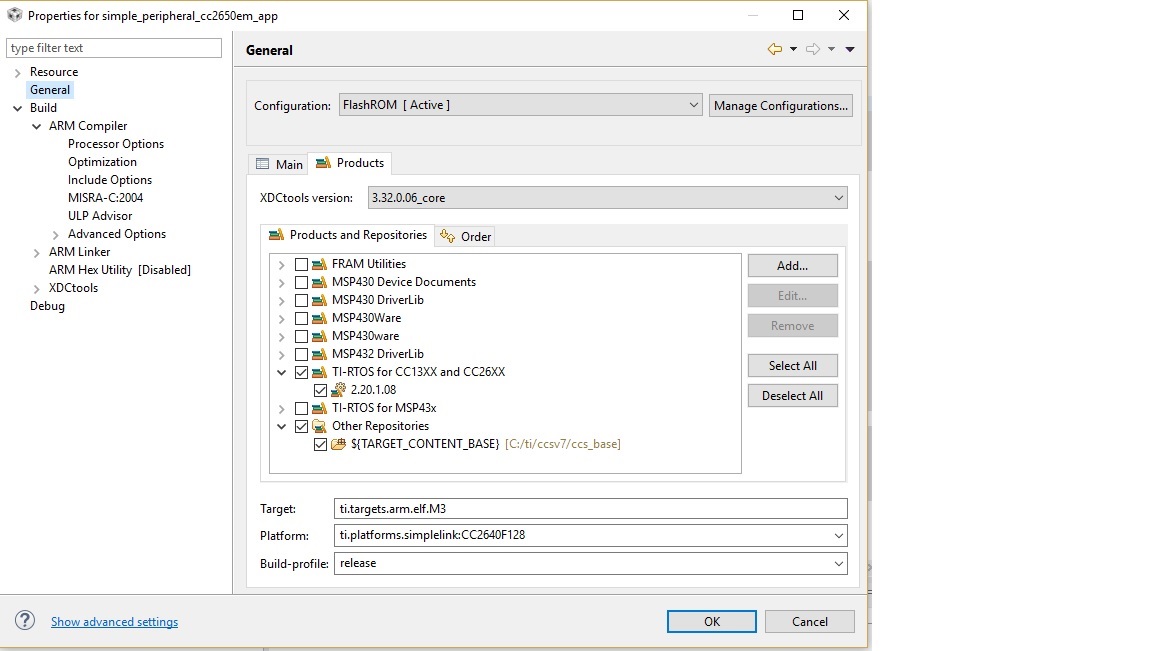Screen dimensions: 1152x651
Task: Click the back navigation arrow icon
Action: point(774,49)
